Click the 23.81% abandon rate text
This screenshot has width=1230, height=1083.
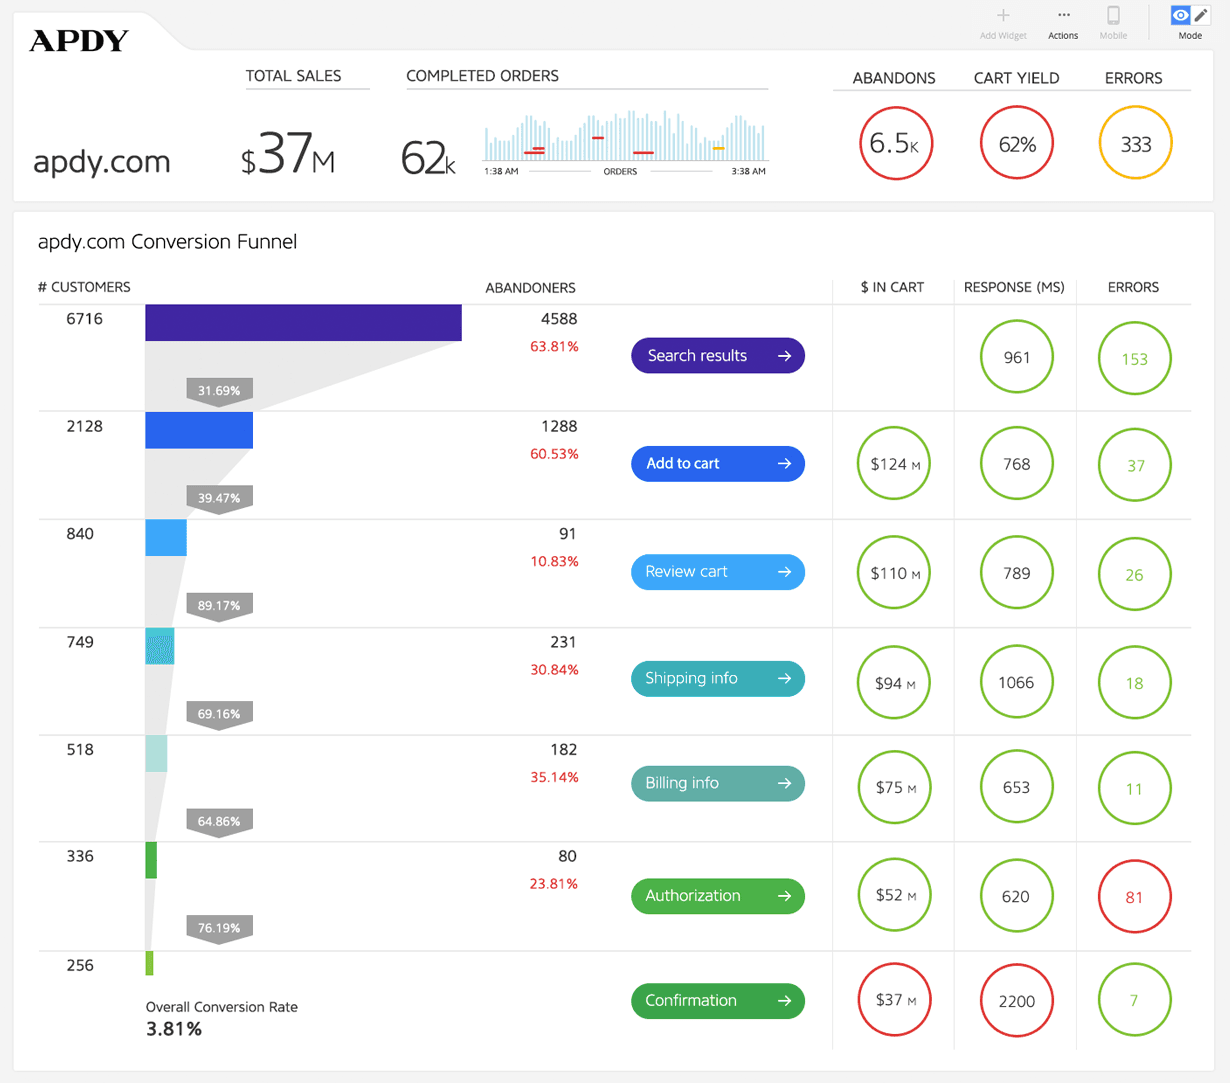554,884
